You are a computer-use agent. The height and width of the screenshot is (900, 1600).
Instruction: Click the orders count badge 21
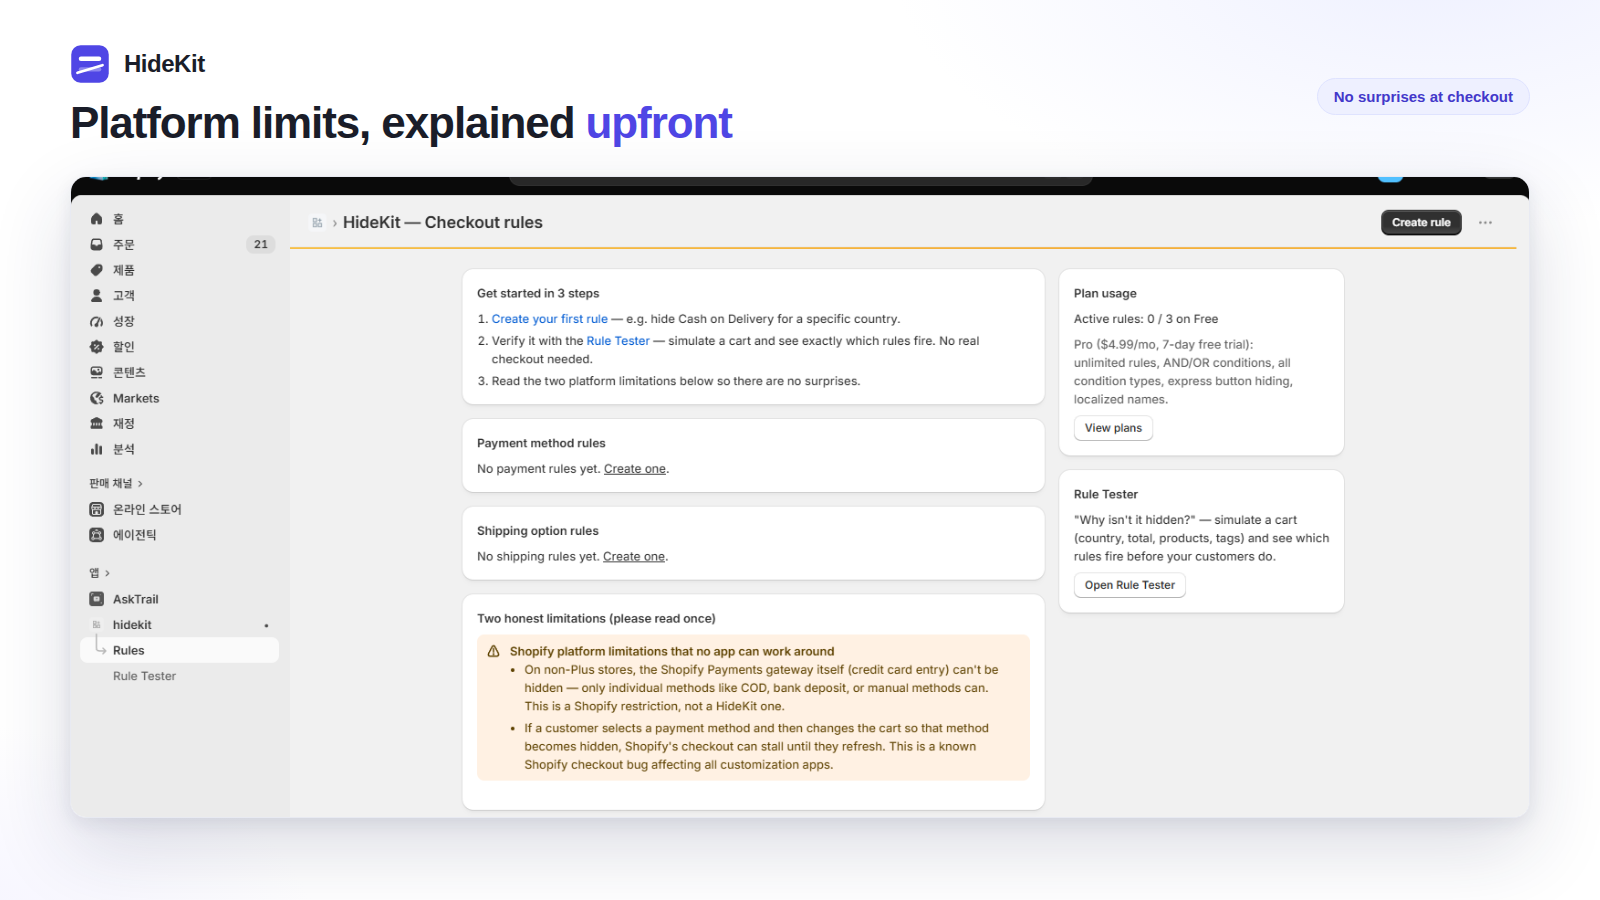tap(261, 245)
